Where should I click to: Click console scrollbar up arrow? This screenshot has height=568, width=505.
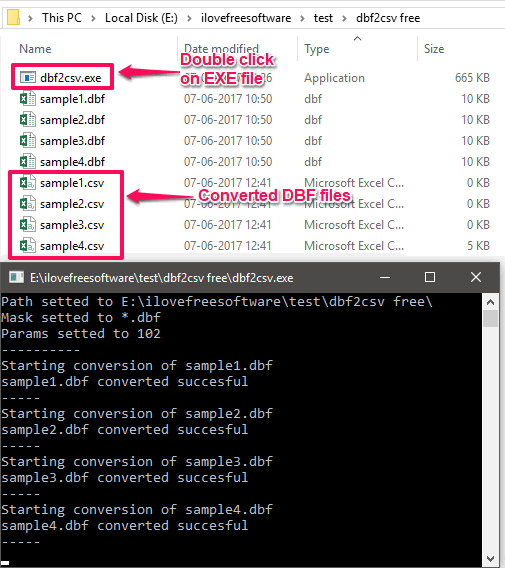pyautogui.click(x=491, y=302)
